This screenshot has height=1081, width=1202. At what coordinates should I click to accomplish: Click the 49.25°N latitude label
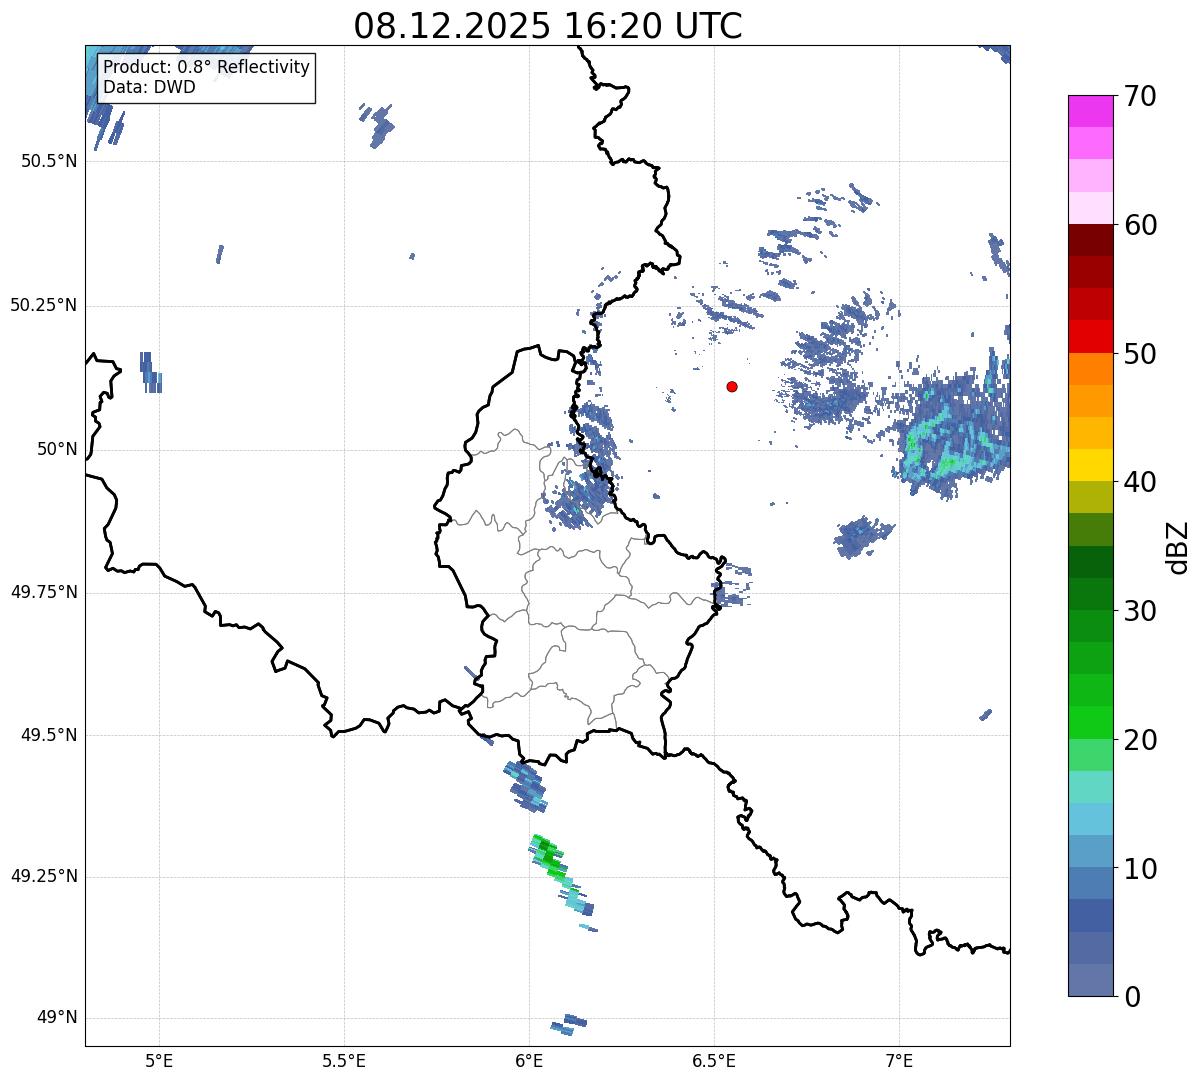[44, 876]
